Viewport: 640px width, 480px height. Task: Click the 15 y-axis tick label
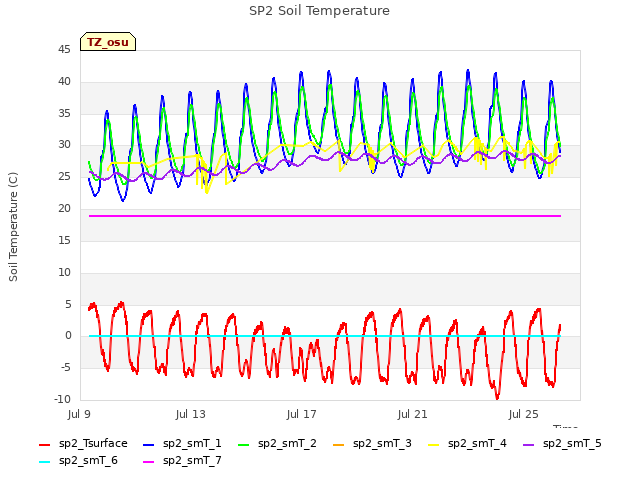pos(64,240)
